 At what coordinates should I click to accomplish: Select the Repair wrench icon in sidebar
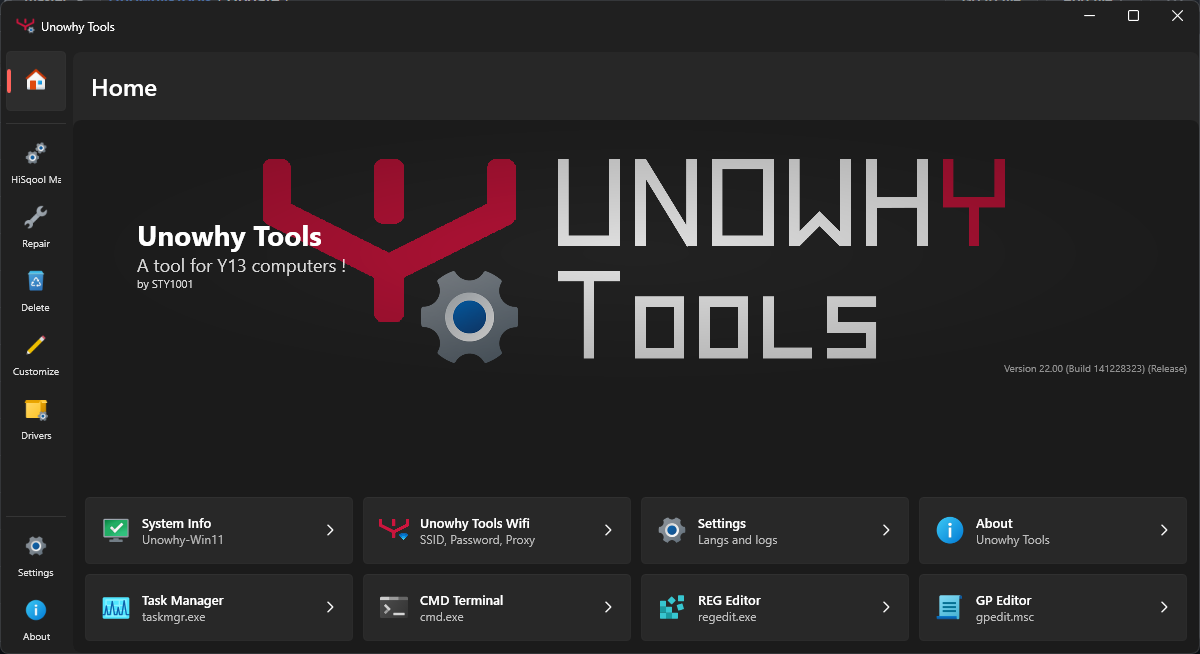[x=35, y=222]
